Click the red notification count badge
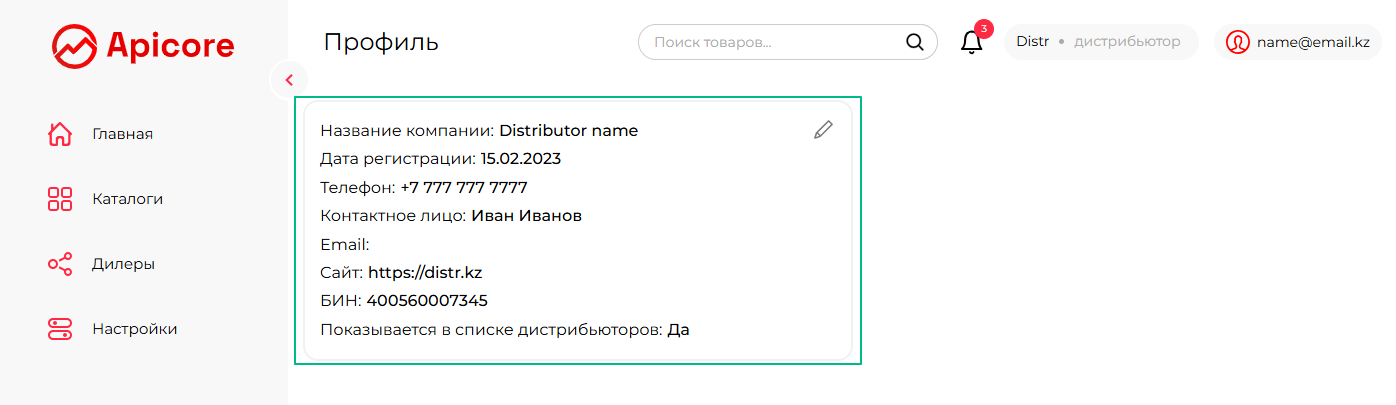This screenshot has height=405, width=1396. click(x=984, y=28)
